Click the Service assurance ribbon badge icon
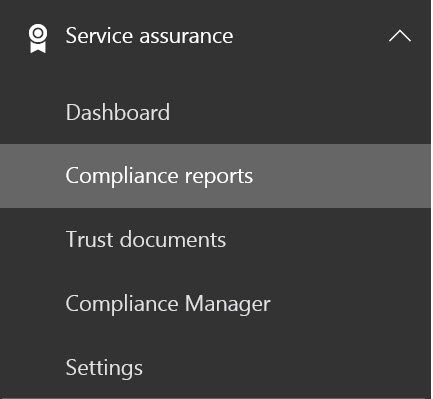Image resolution: width=433 pixels, height=399 pixels. pyautogui.click(x=38, y=38)
